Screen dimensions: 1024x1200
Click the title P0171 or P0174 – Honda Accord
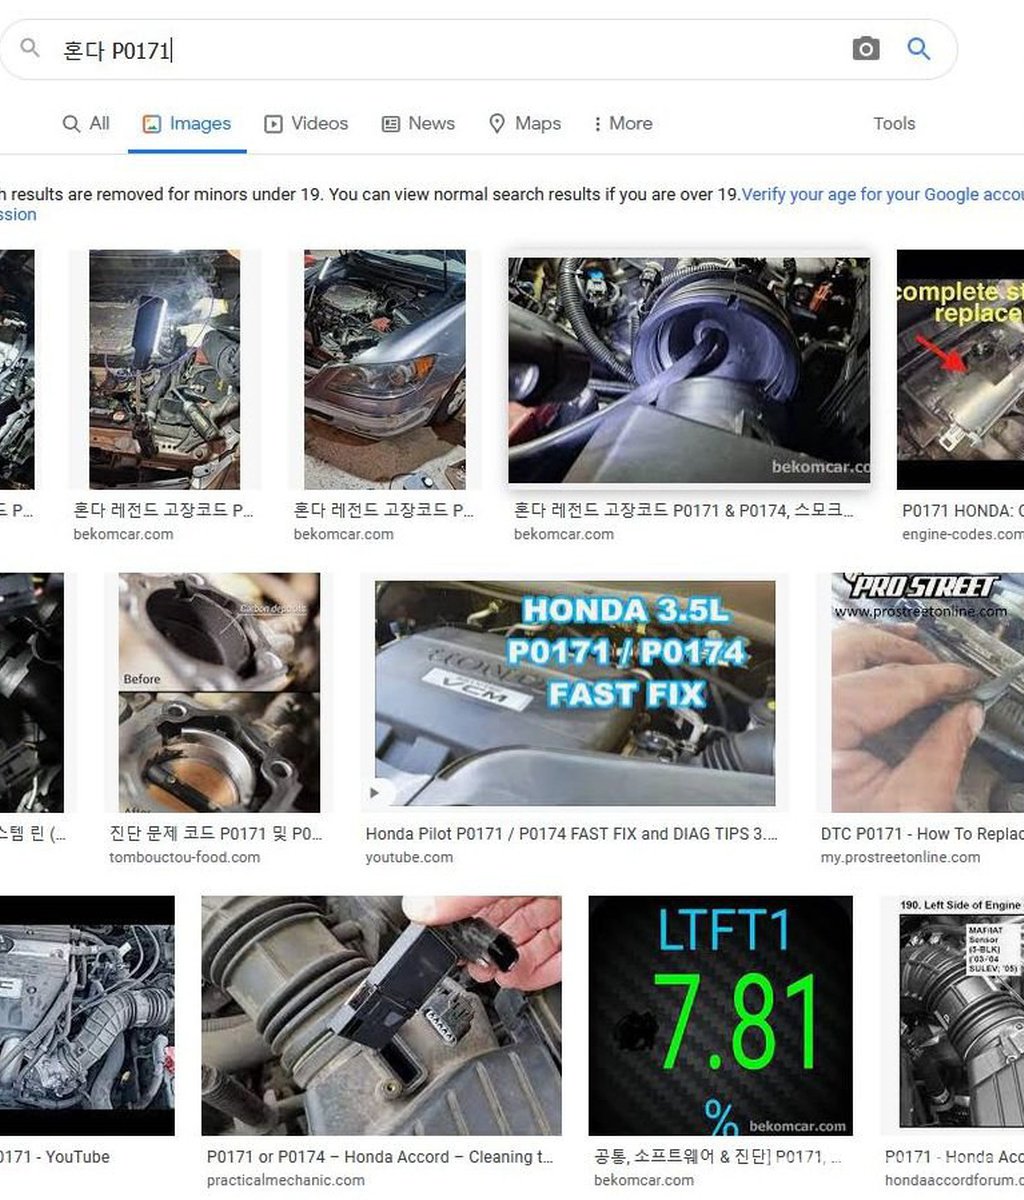(379, 1156)
